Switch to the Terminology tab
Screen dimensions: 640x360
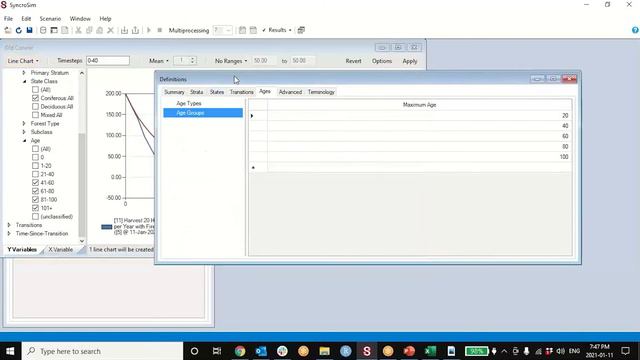[321, 92]
